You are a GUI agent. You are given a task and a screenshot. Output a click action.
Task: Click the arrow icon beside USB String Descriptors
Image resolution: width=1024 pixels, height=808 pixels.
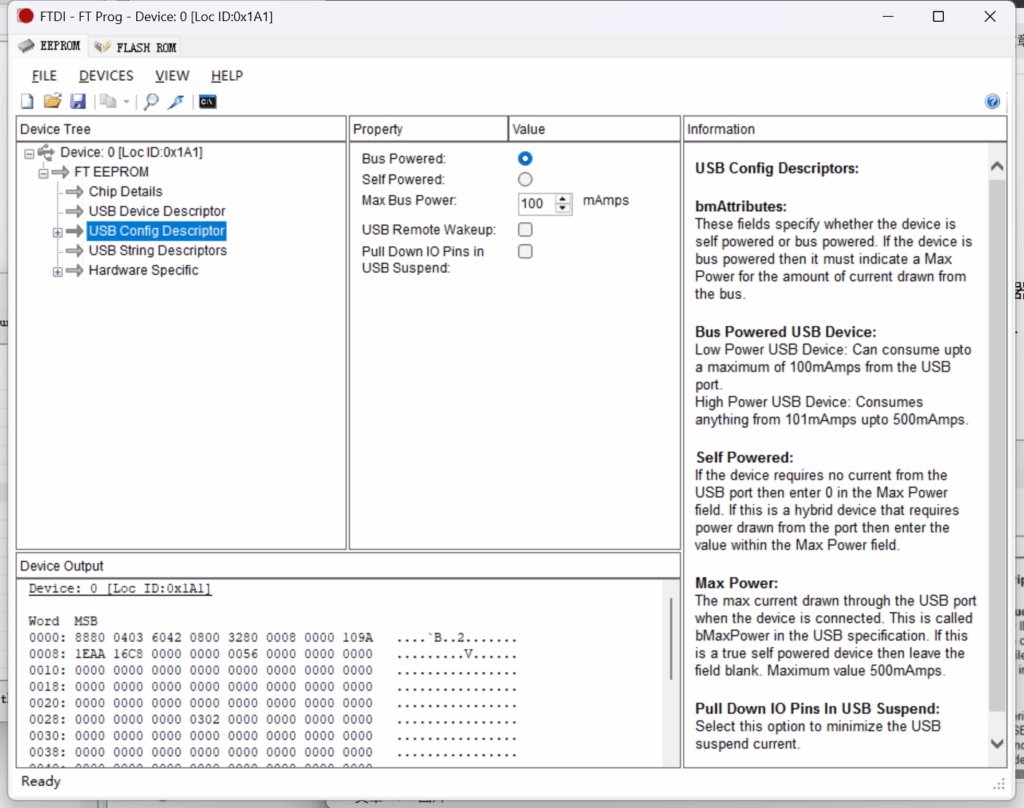click(74, 250)
